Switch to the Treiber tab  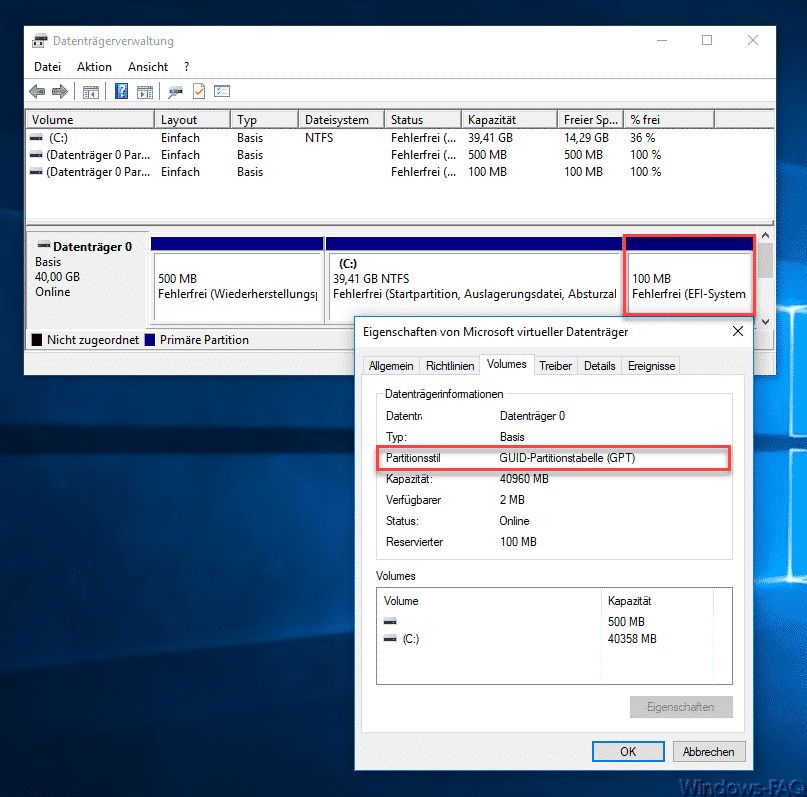tap(555, 365)
